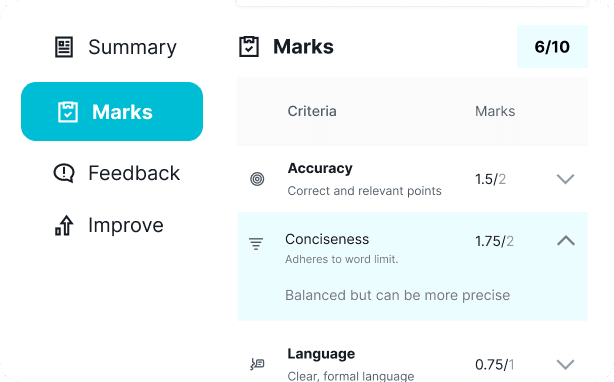Click the Improve upward arrow icon
This screenshot has height=382, width=614.
64,225
